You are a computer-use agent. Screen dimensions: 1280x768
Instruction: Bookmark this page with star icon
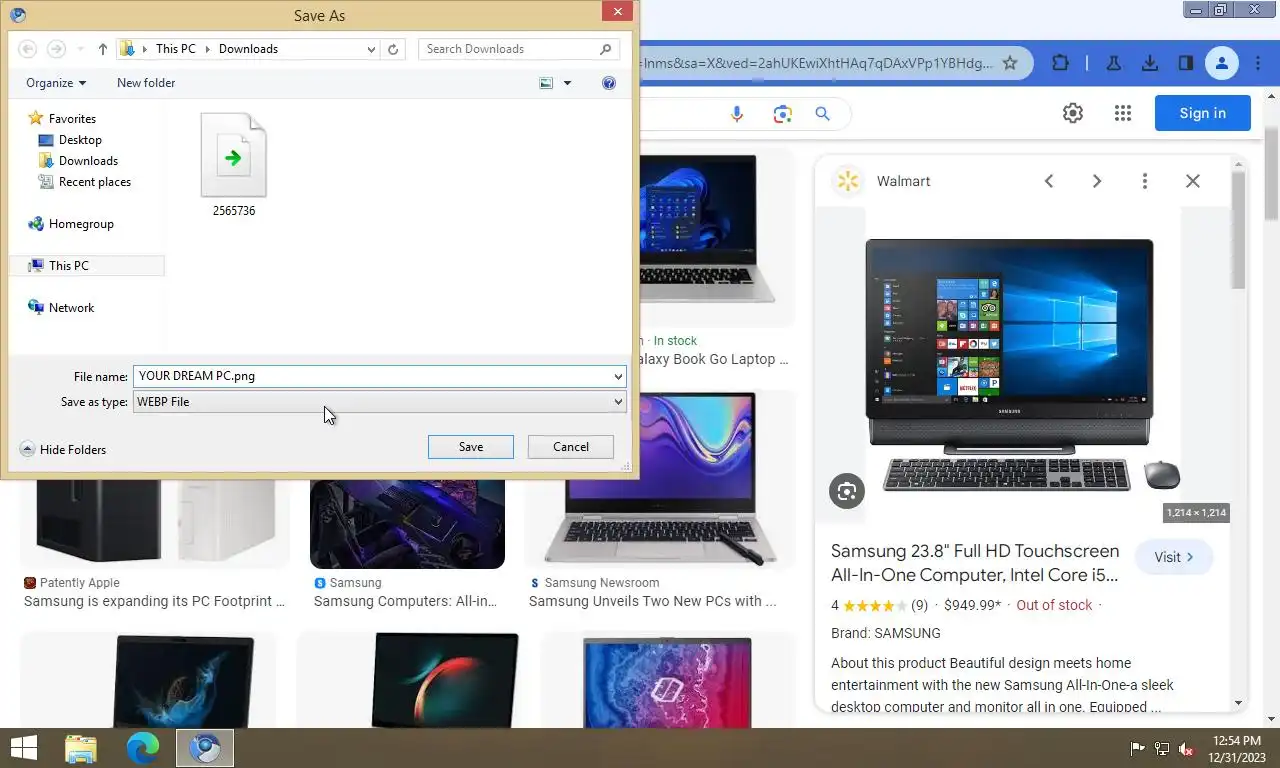[x=1010, y=63]
